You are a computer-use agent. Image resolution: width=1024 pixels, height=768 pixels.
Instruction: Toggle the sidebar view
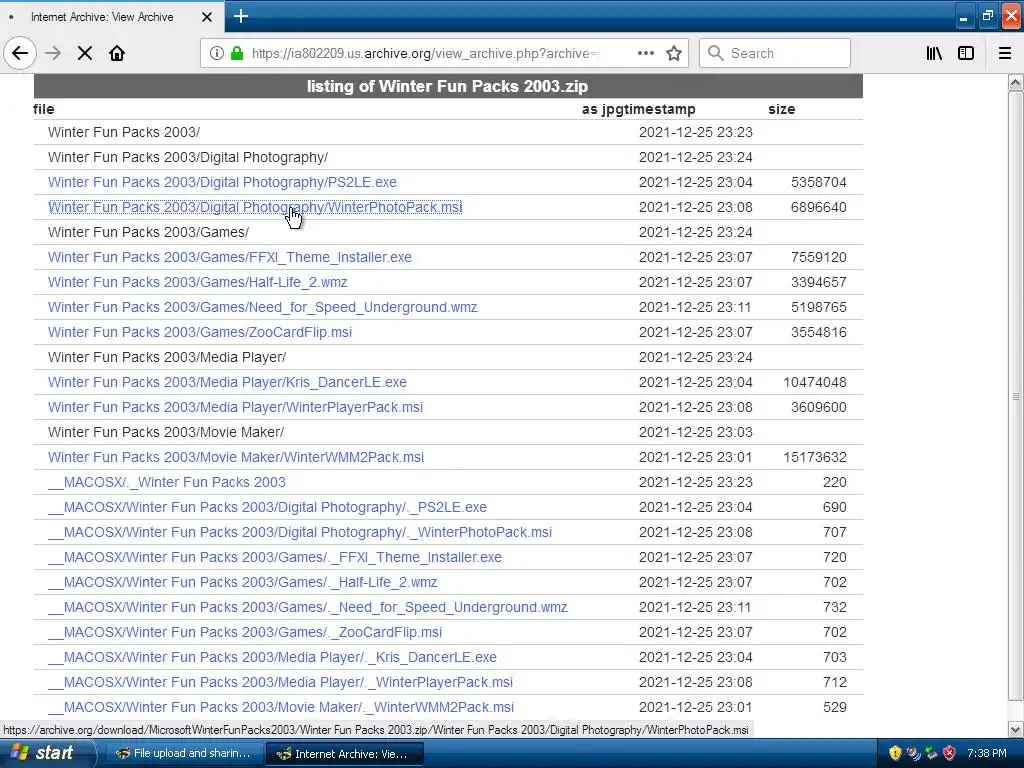point(966,54)
